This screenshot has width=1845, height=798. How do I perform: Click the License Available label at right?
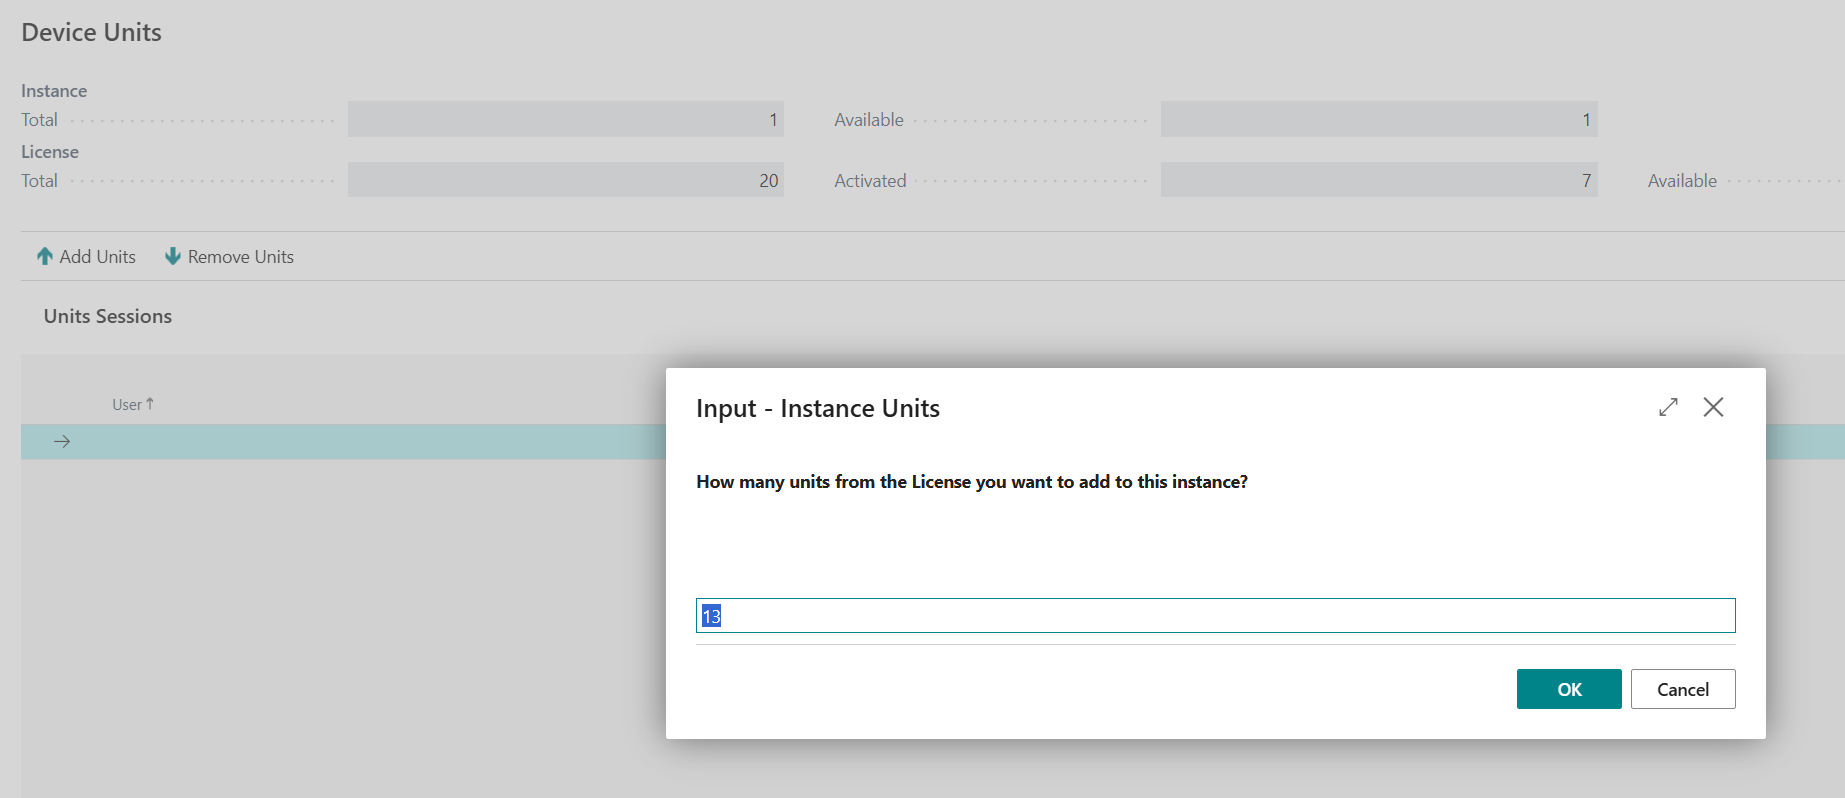(1682, 181)
